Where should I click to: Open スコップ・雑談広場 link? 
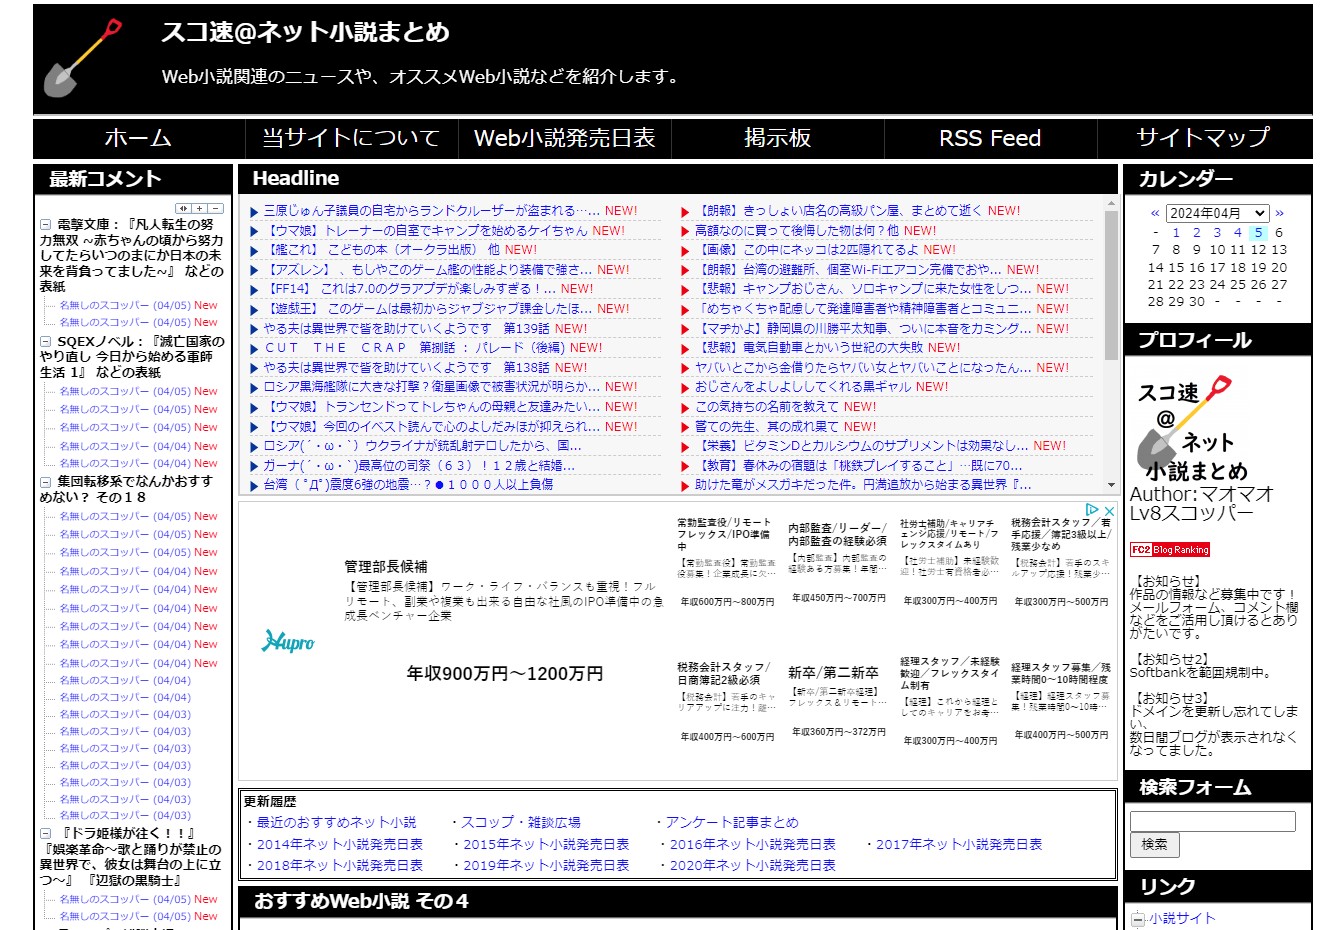(521, 822)
